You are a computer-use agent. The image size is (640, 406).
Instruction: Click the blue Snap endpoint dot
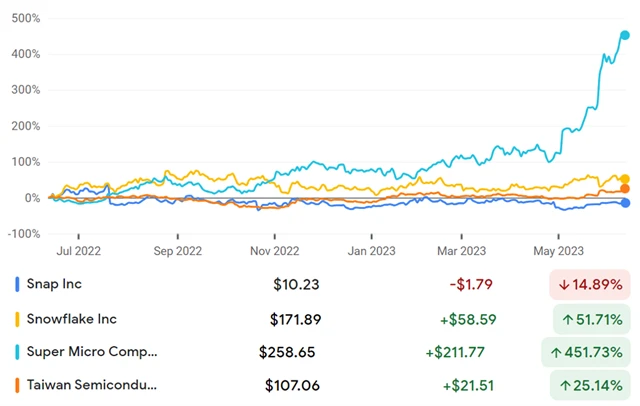625,203
